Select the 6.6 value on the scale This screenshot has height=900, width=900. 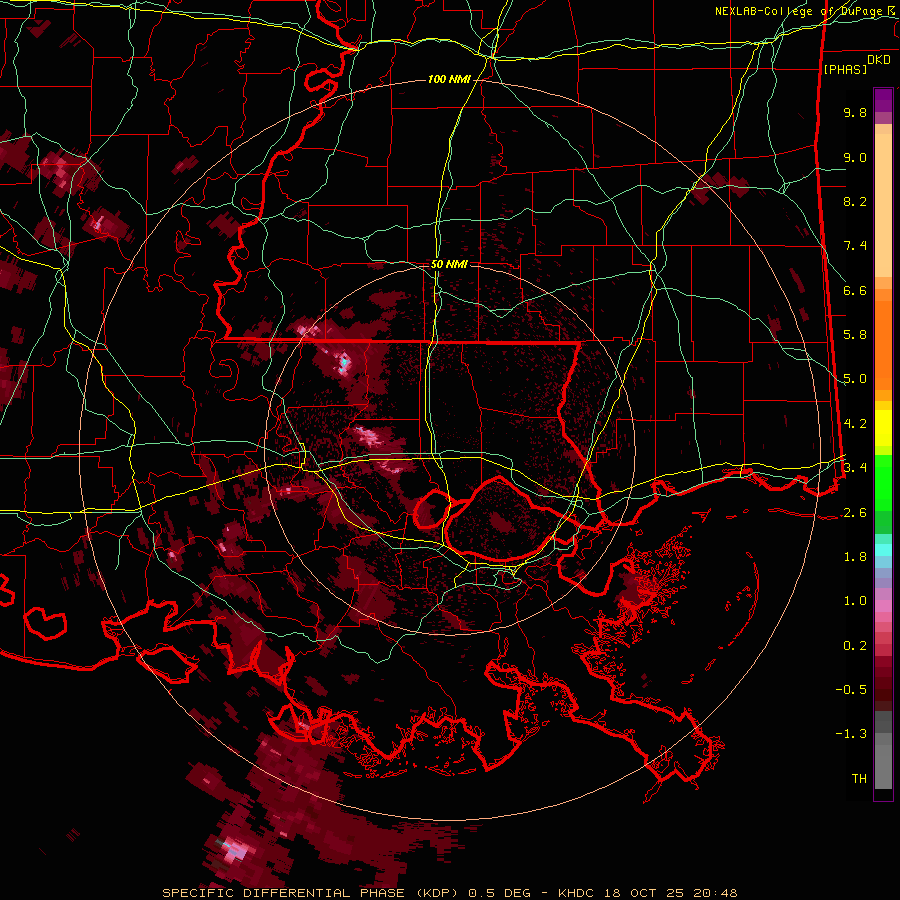tap(855, 290)
